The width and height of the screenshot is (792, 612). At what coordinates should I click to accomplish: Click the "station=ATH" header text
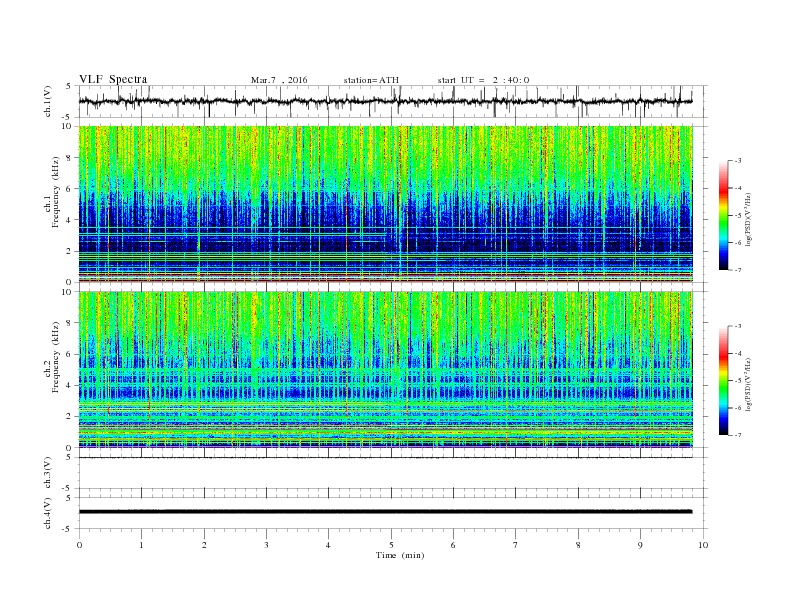371,80
